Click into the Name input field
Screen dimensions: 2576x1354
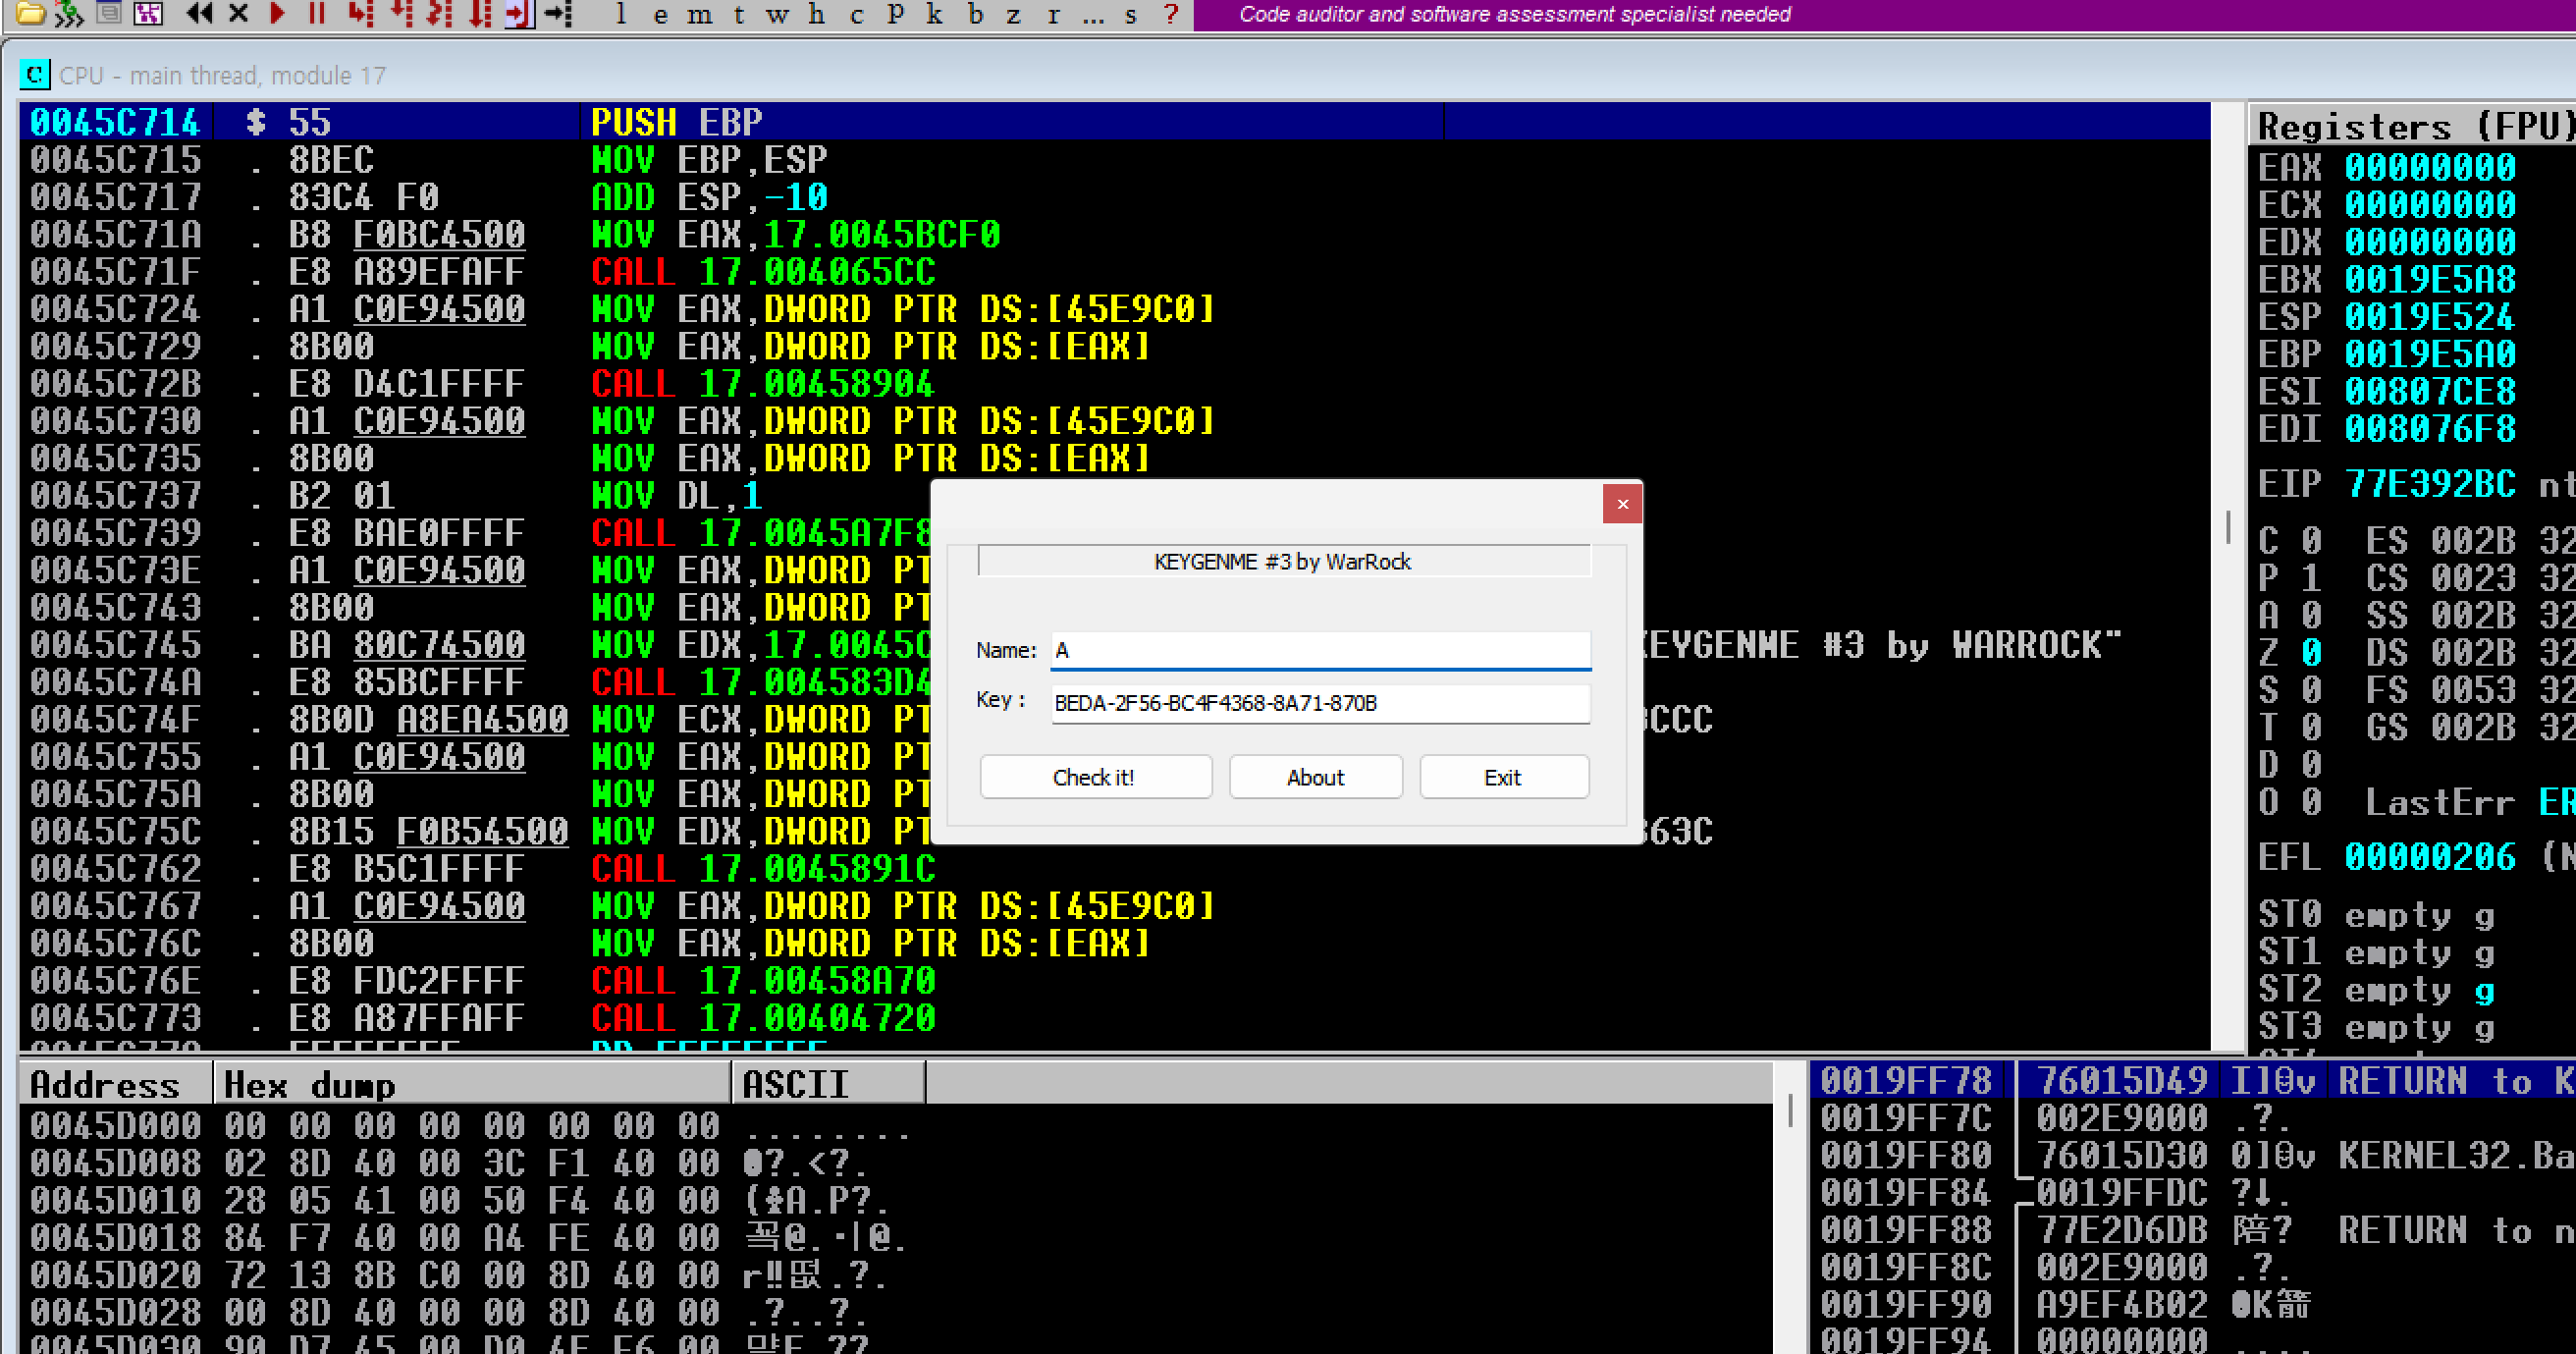pos(1320,650)
